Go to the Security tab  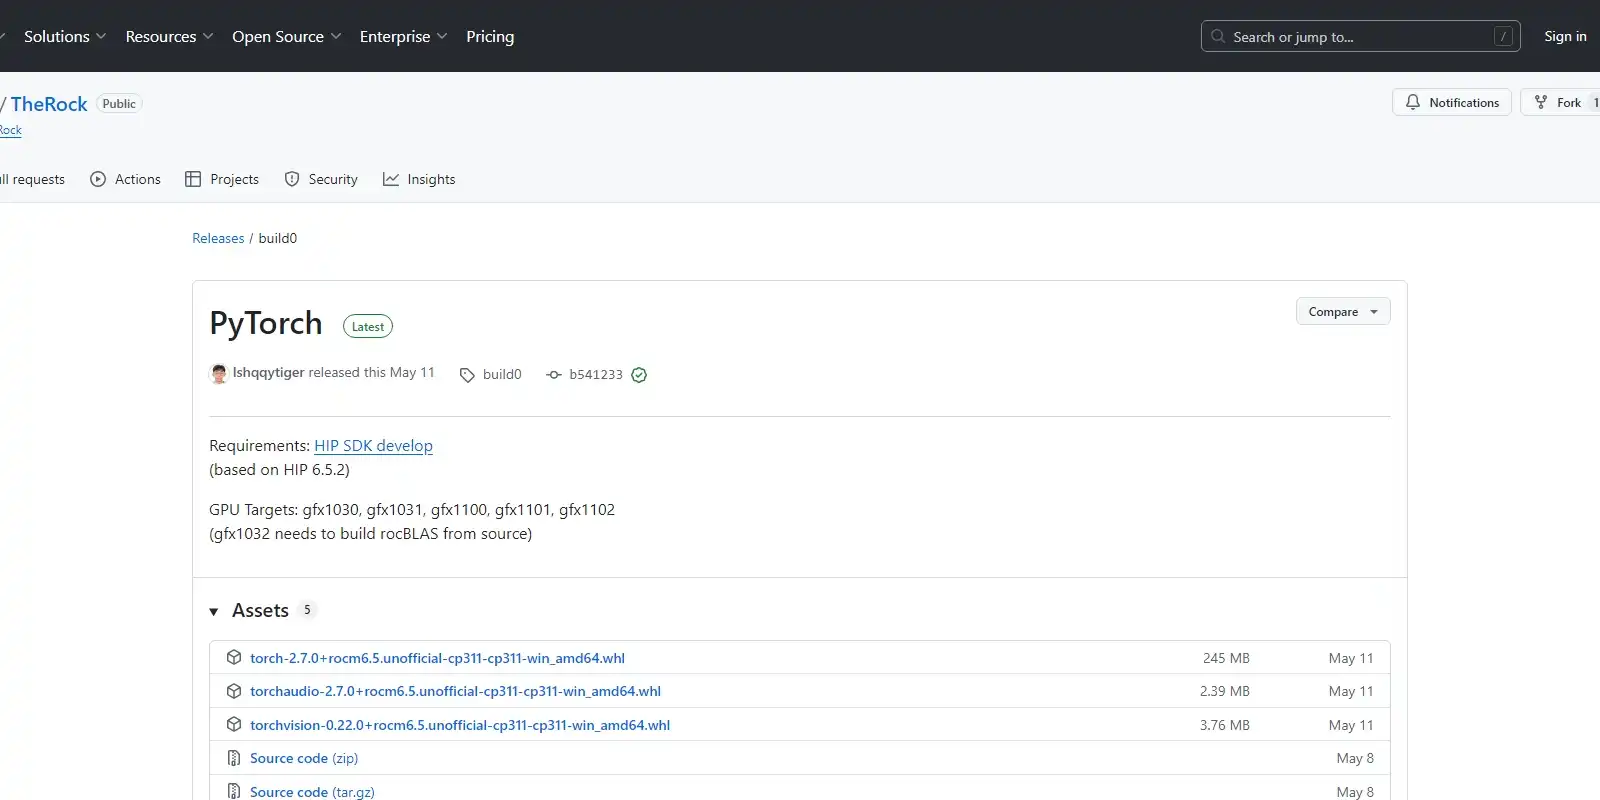tap(321, 179)
